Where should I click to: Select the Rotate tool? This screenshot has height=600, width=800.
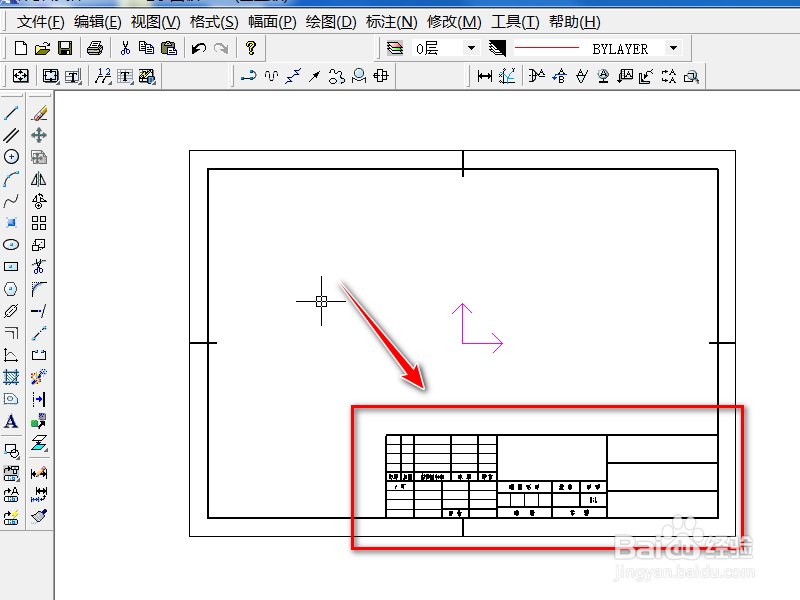[39, 201]
